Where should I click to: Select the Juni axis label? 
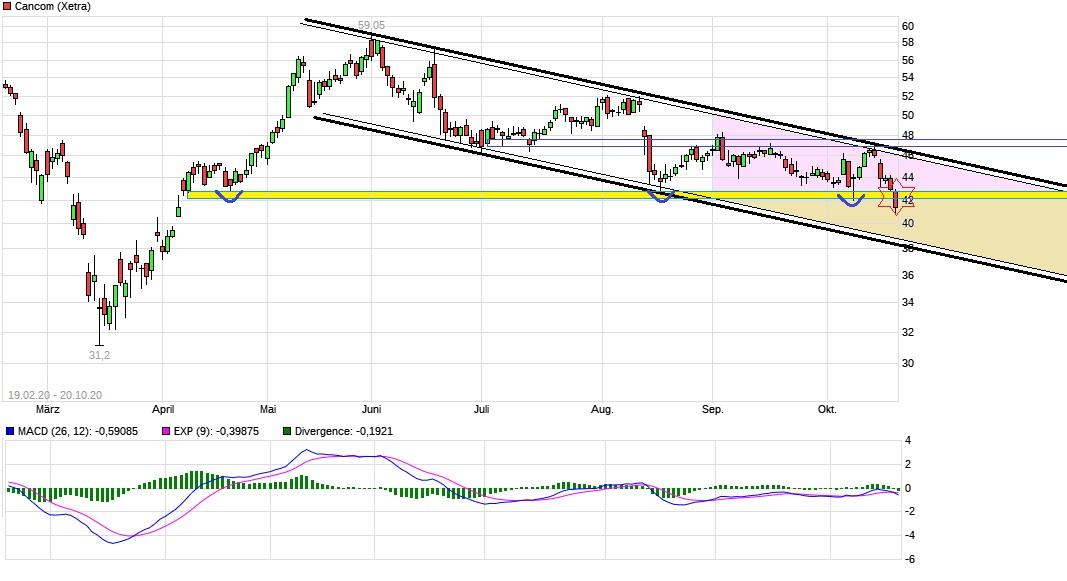click(x=371, y=409)
